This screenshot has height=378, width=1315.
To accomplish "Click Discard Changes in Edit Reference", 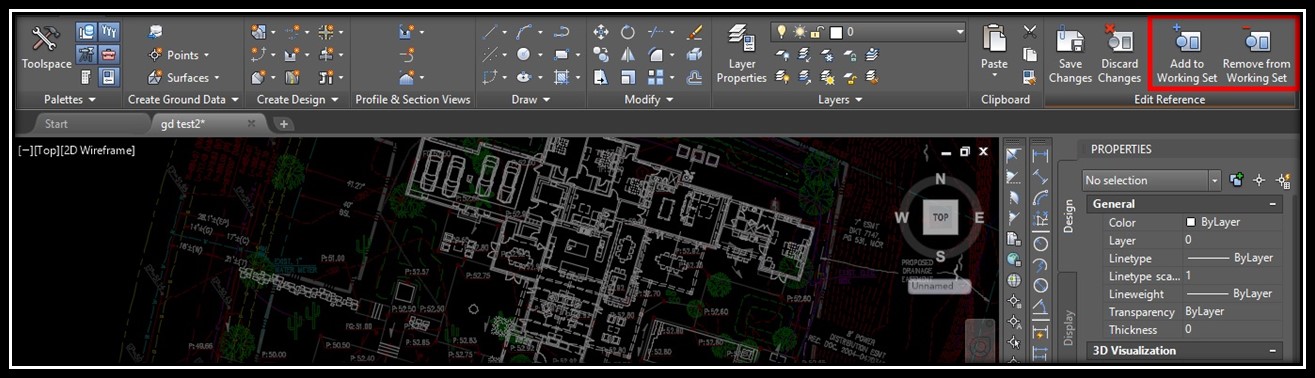I will [1119, 55].
